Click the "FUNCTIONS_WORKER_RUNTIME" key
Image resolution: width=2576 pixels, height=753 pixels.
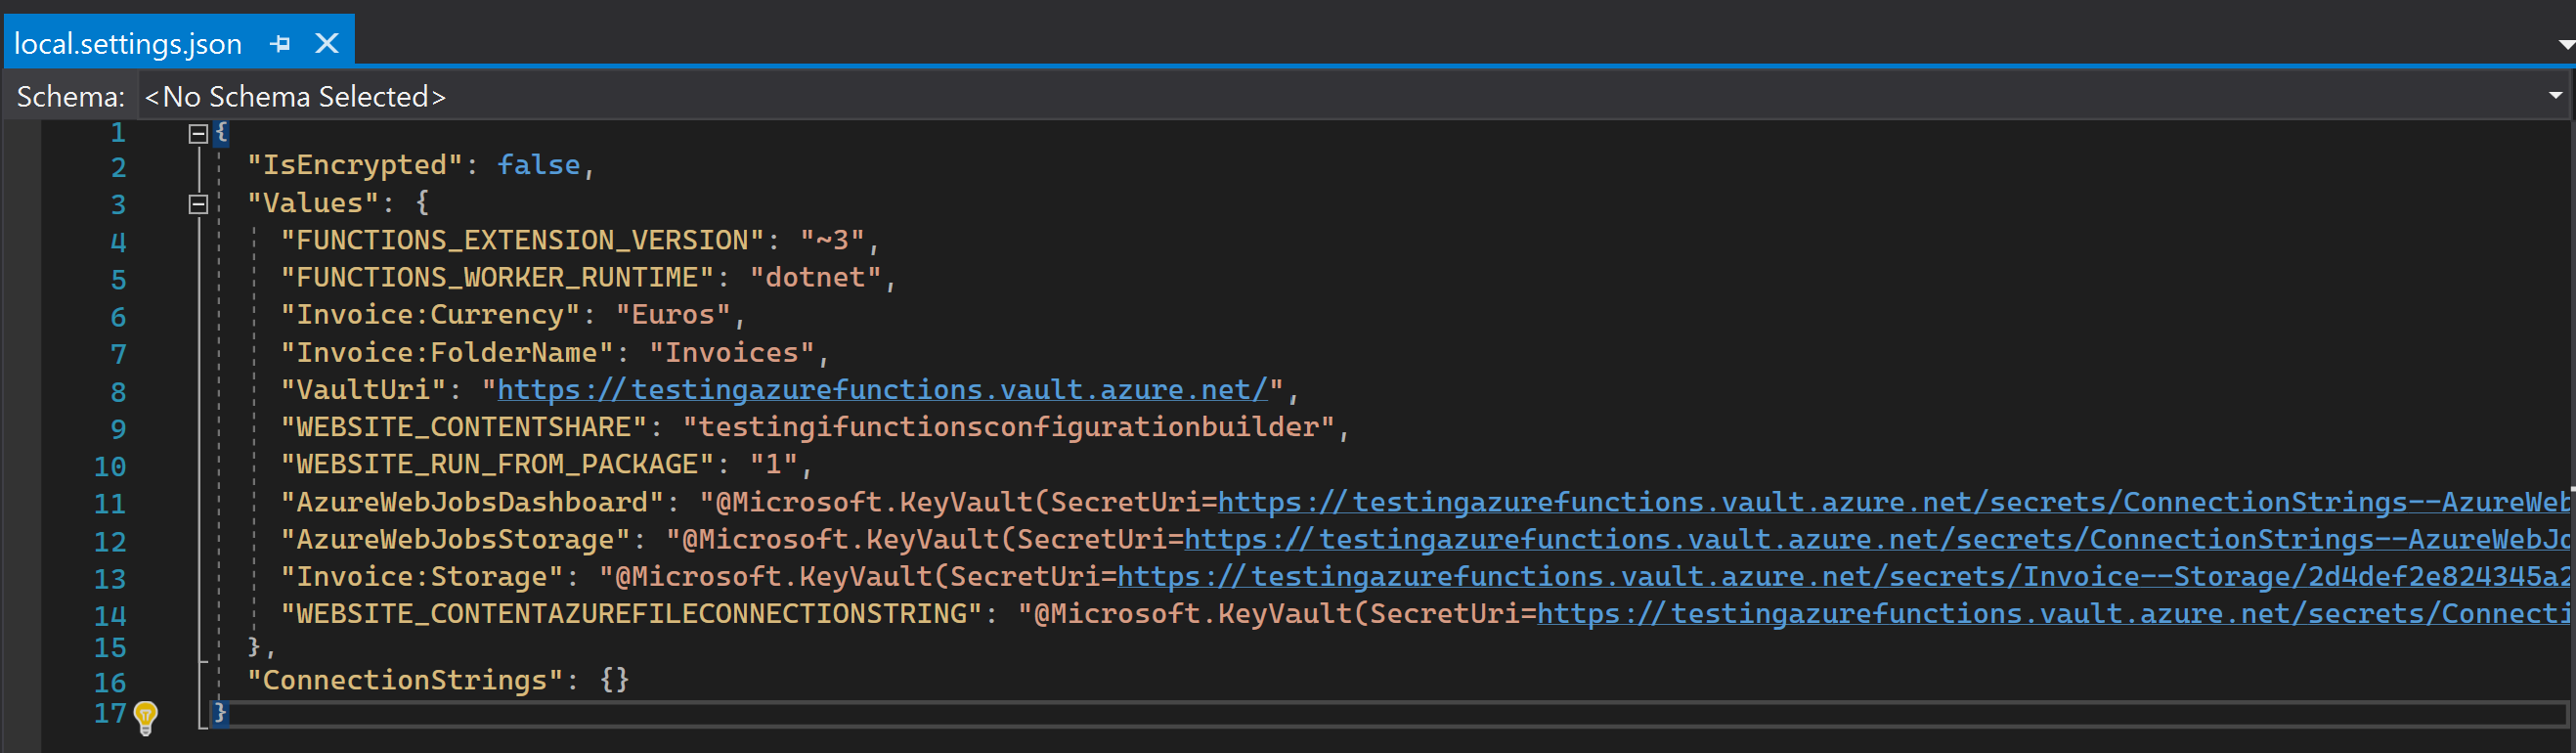[x=498, y=278]
